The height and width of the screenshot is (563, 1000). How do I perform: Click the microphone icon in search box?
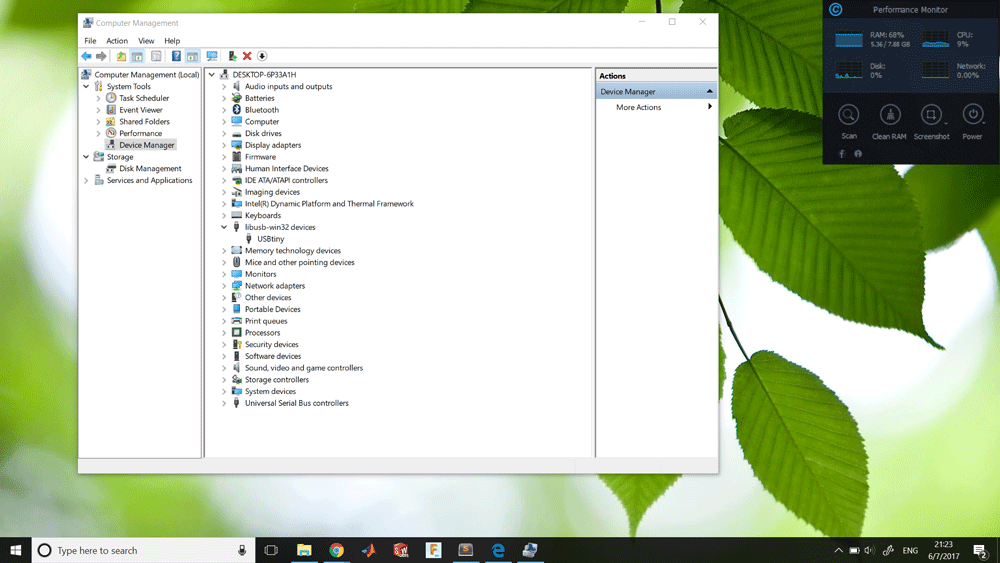point(242,550)
